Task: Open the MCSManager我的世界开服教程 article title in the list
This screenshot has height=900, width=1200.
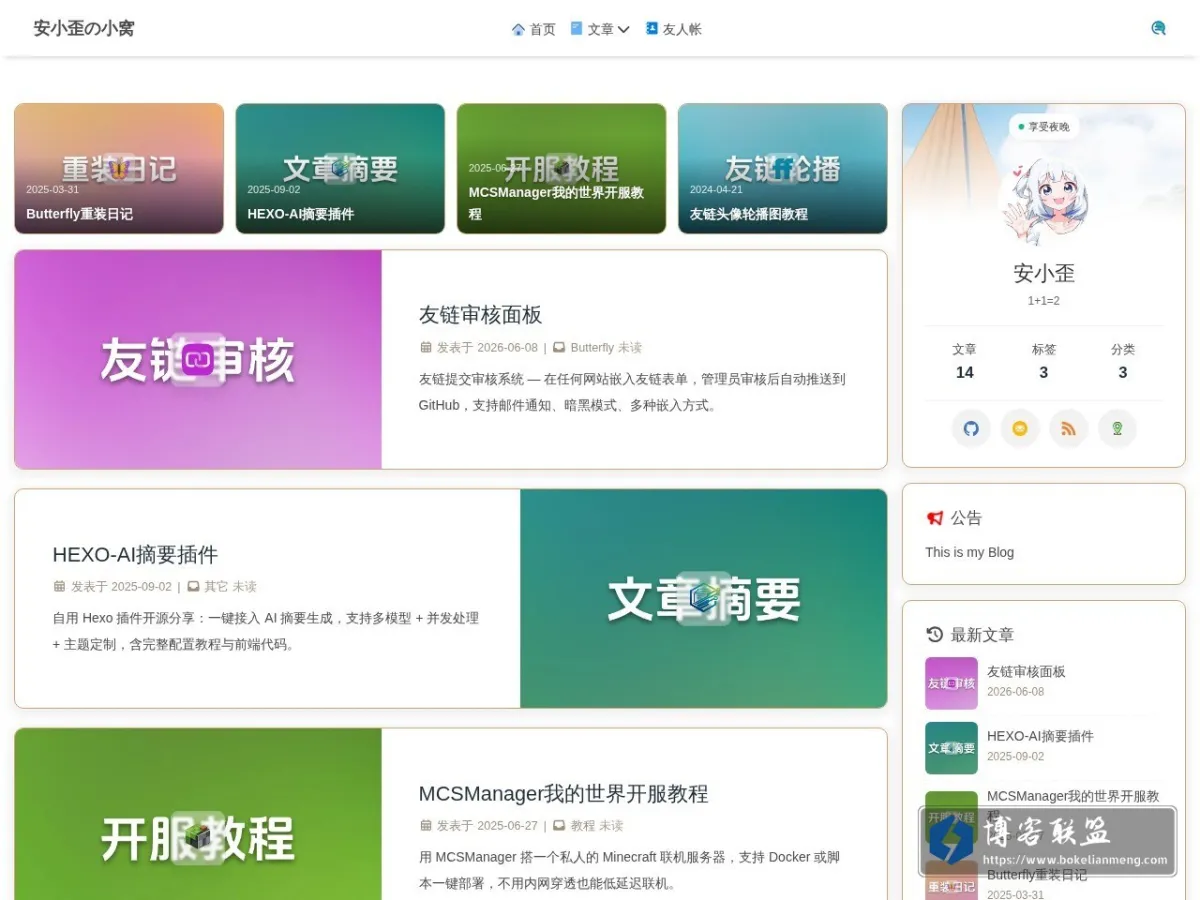Action: click(563, 794)
